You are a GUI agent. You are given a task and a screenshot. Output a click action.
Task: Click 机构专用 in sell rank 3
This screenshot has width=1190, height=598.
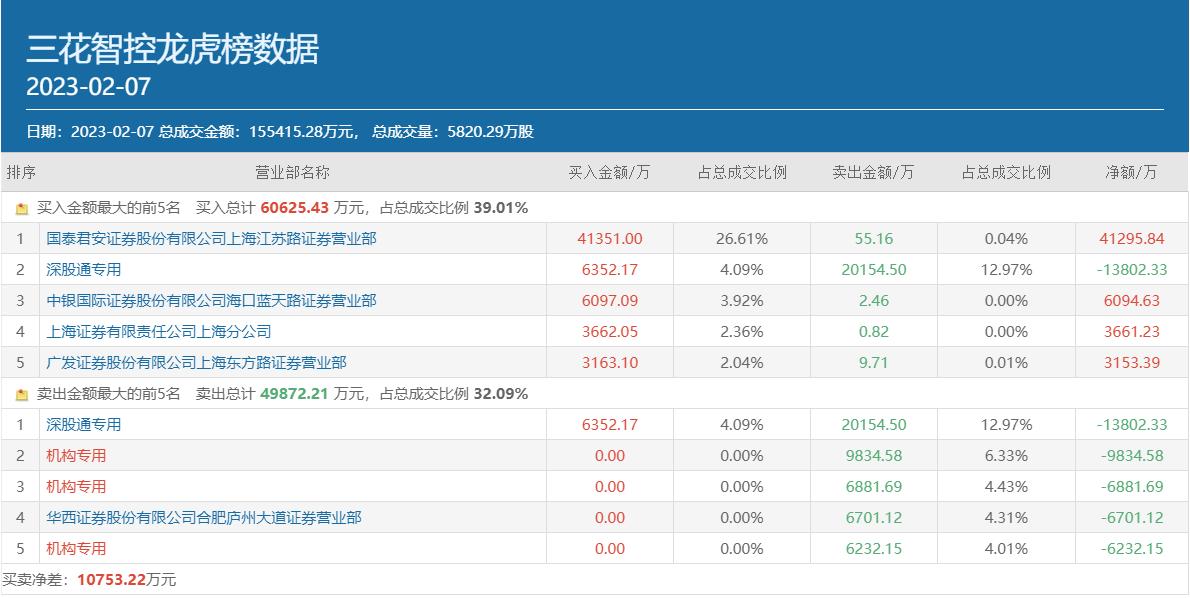[76, 487]
